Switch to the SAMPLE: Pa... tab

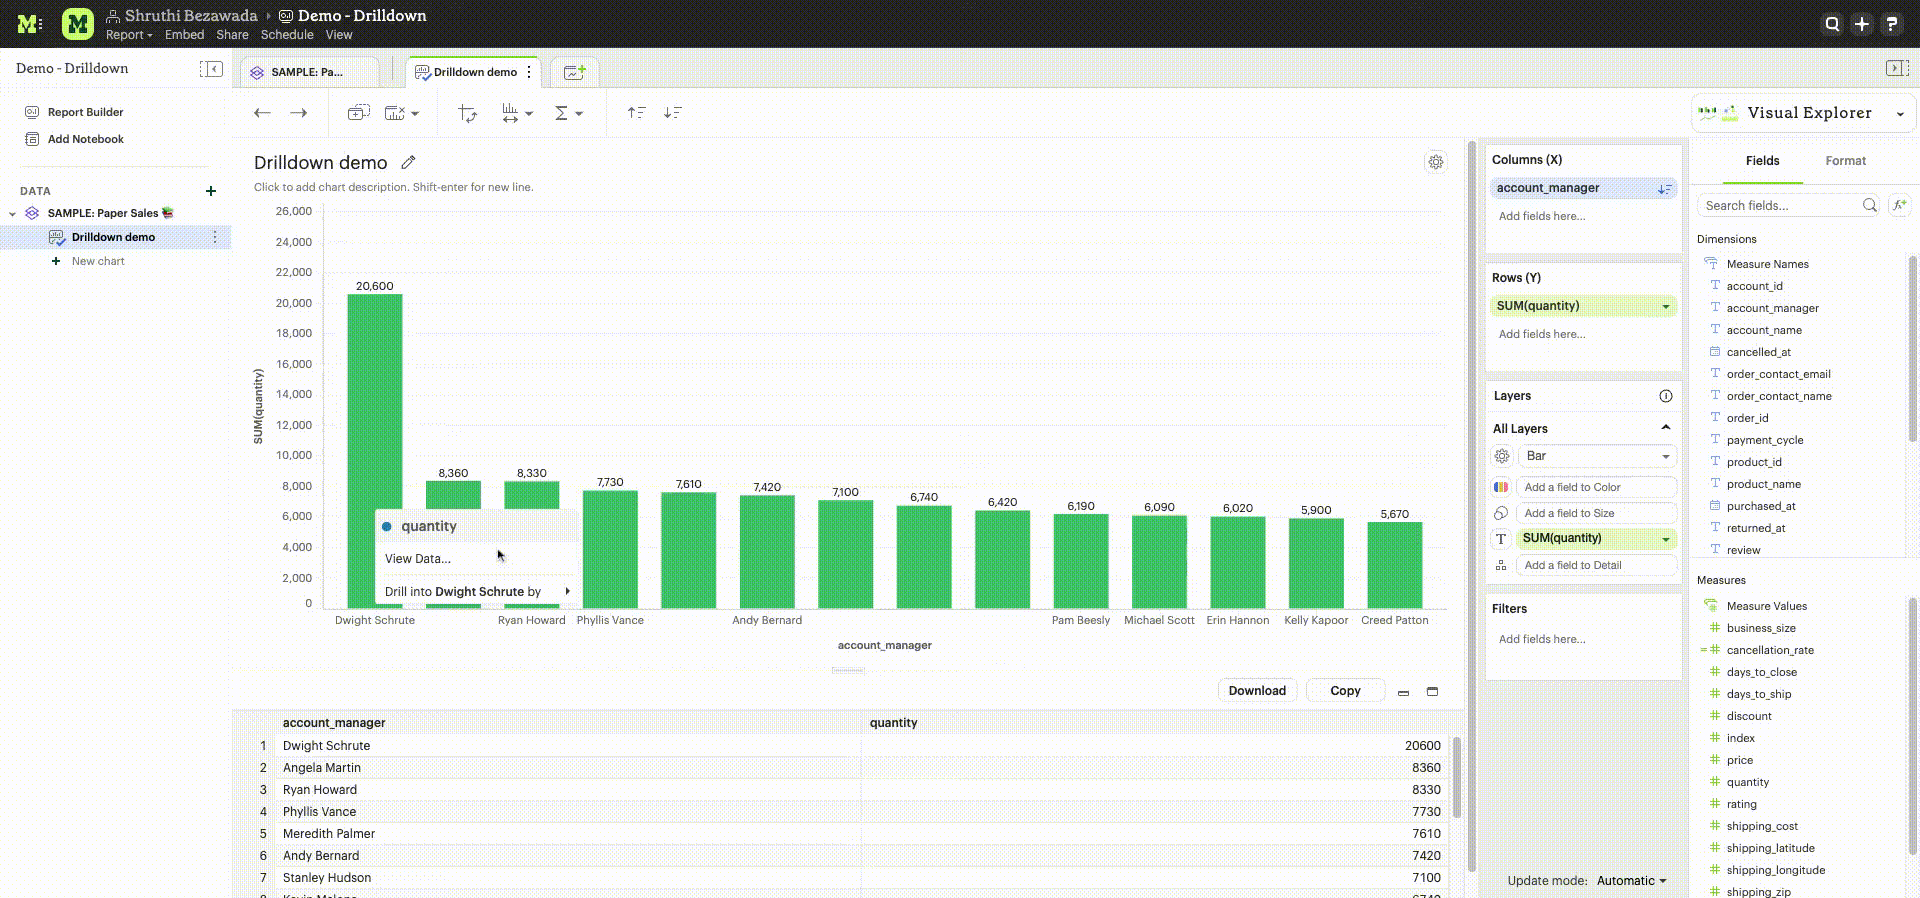[x=309, y=72]
